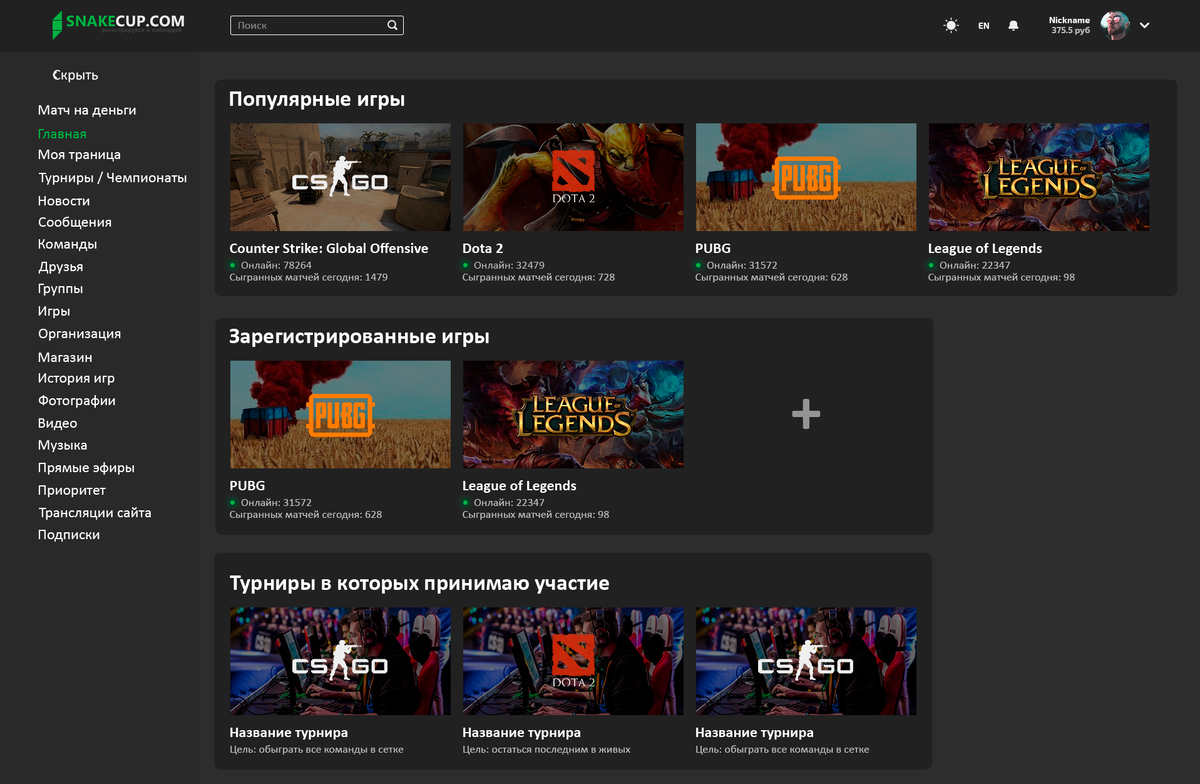Click Dota 2 title under popular games
Viewport: 1200px width, 784px height.
[x=482, y=248]
